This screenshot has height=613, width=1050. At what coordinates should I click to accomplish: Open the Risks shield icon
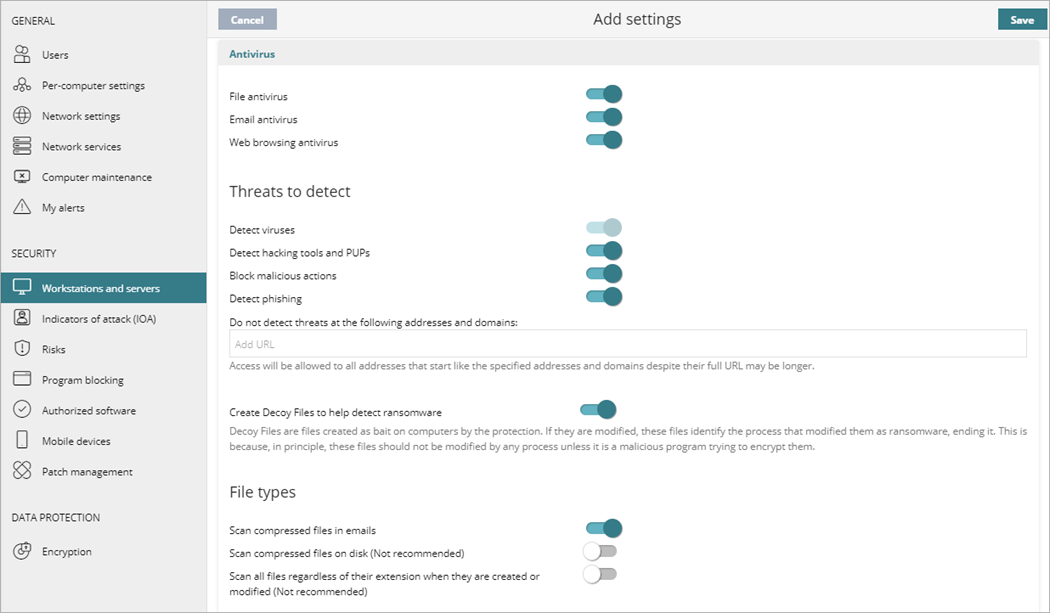click(22, 349)
